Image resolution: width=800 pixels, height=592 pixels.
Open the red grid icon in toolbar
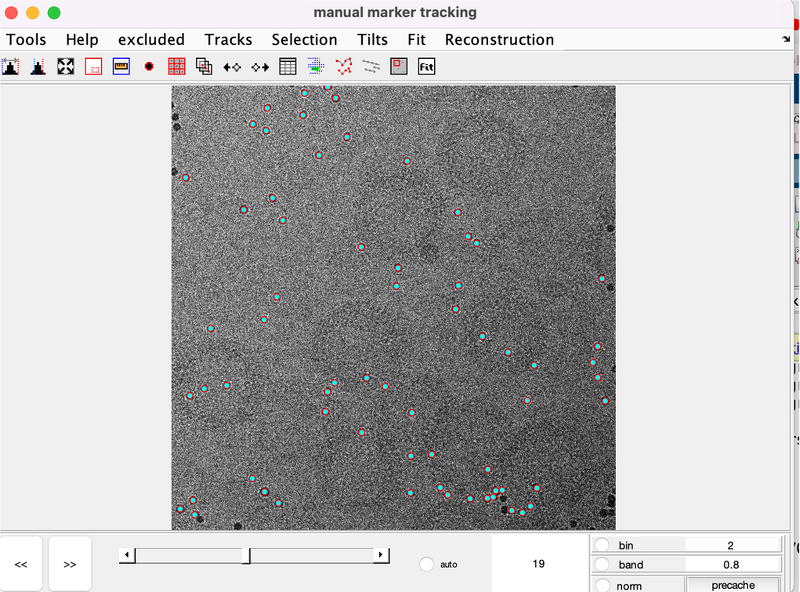pyautogui.click(x=177, y=67)
